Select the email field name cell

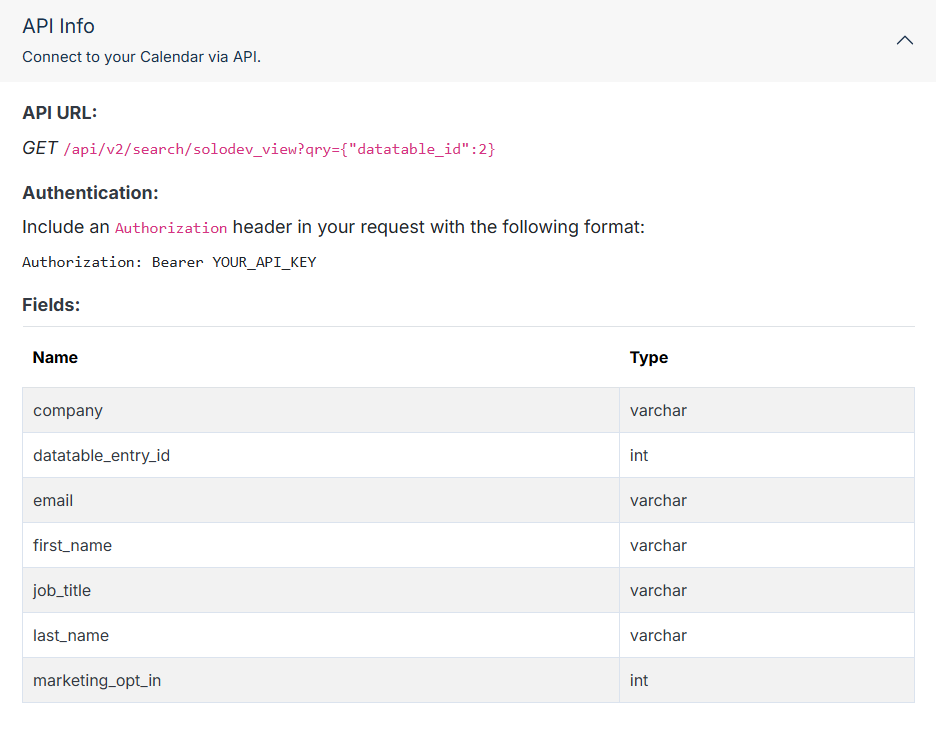pyautogui.click(x=321, y=500)
